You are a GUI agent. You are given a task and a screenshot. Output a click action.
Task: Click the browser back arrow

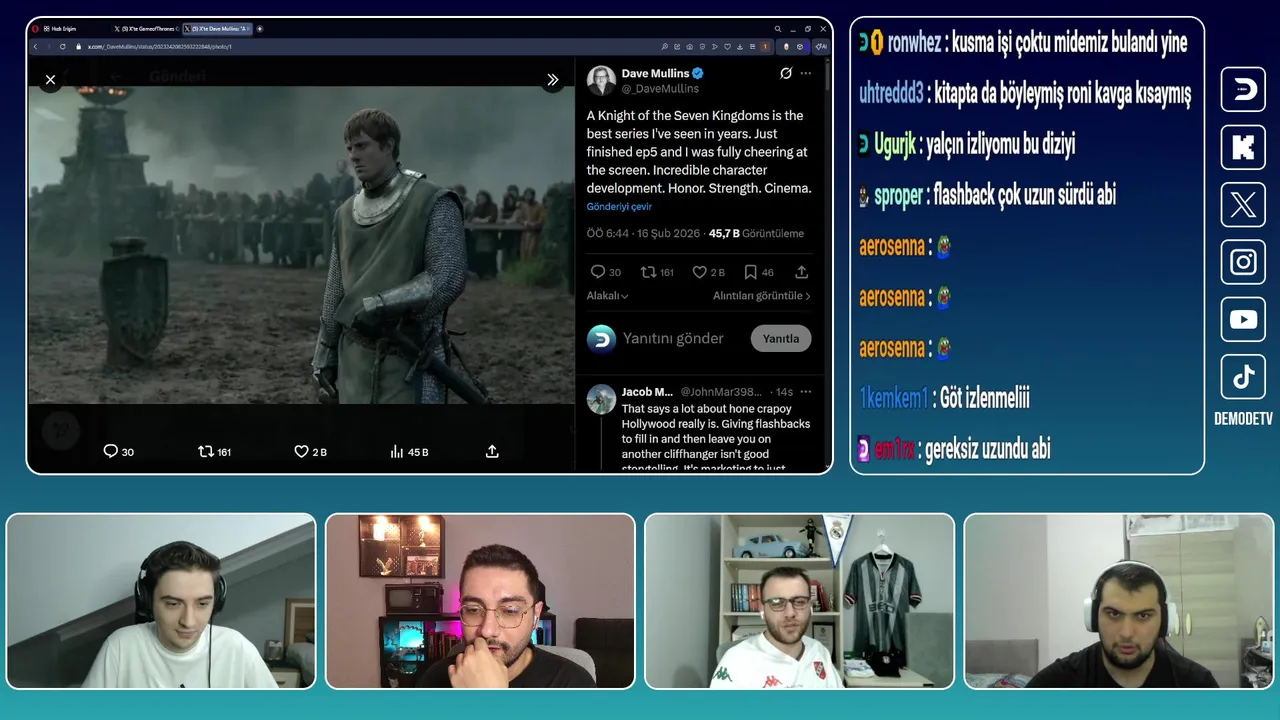click(36, 46)
